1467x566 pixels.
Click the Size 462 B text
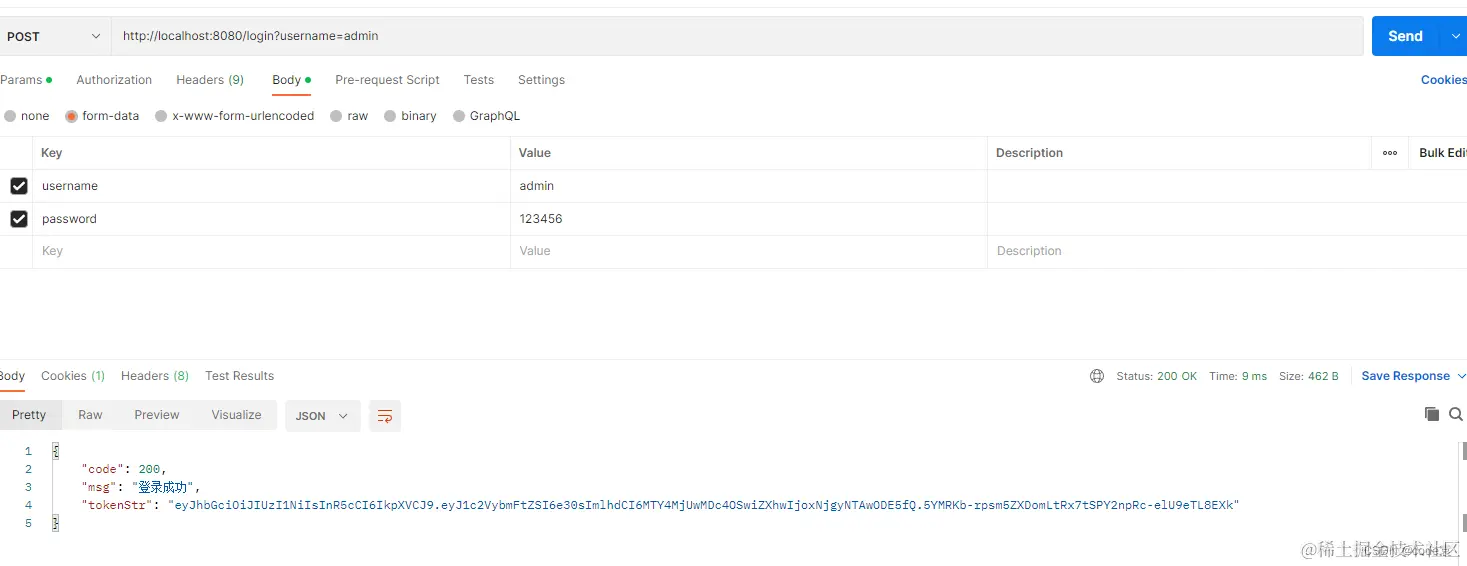coord(1309,376)
